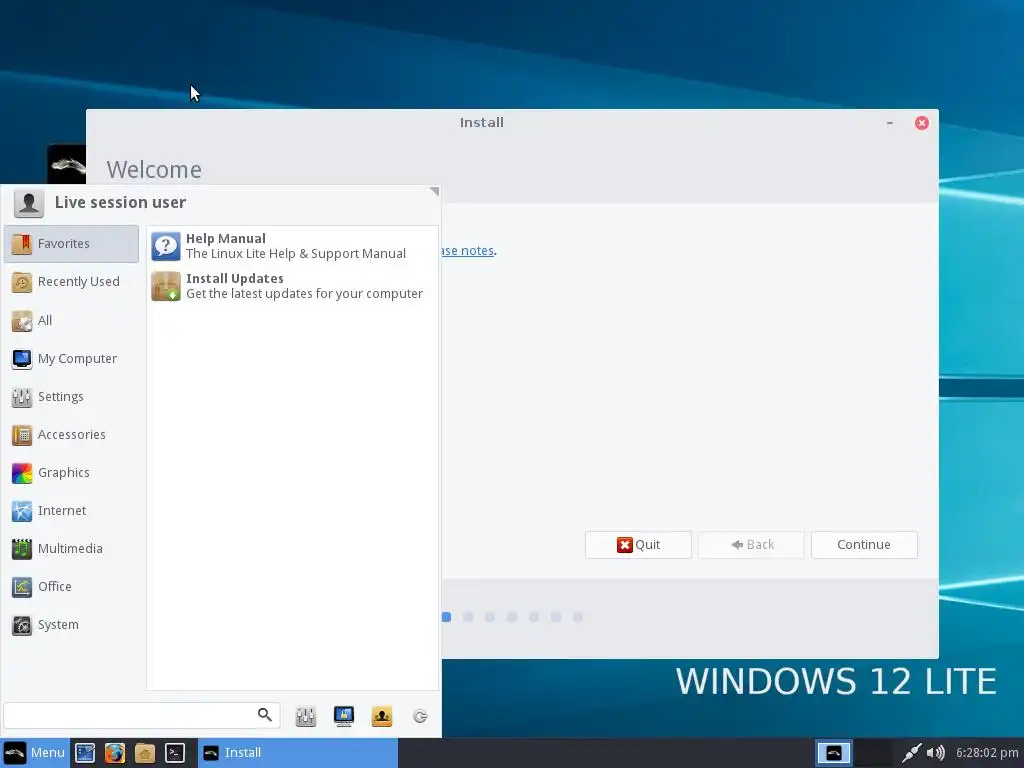Launch Help Manual from favorites
The width and height of the screenshot is (1024, 768).
click(293, 246)
